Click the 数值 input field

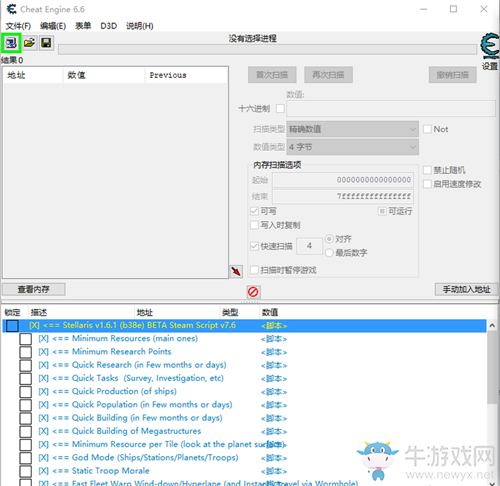point(391,109)
